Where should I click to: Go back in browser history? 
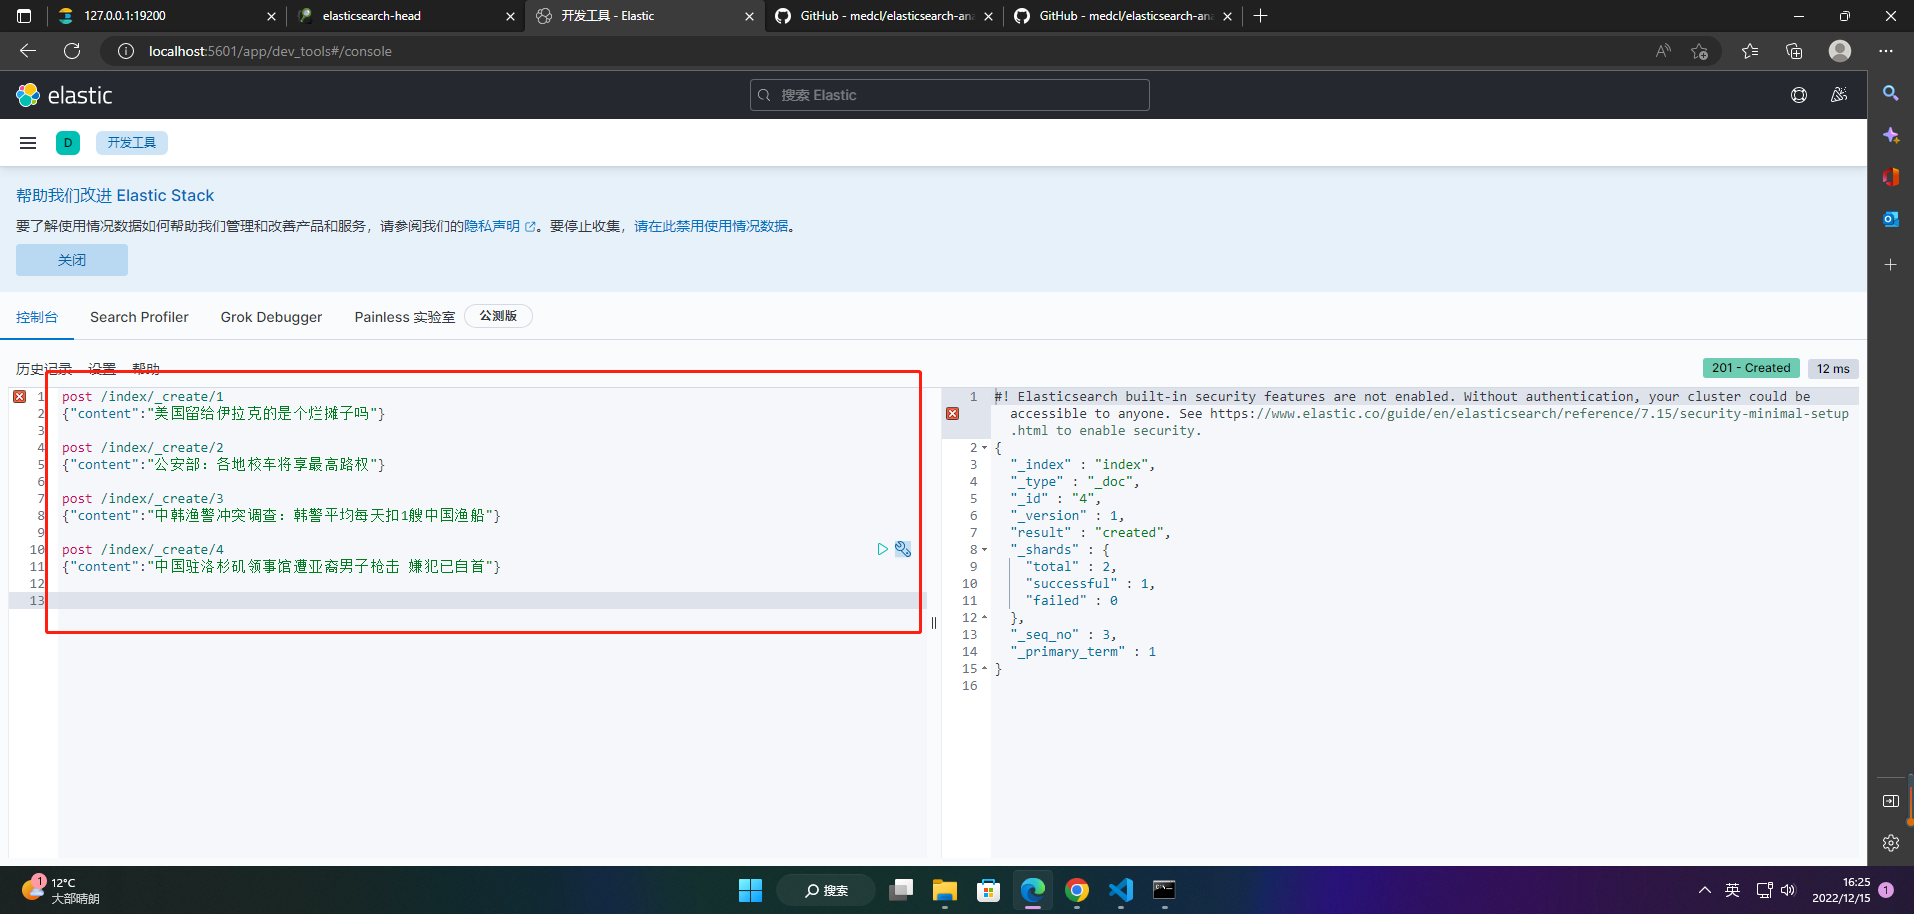point(28,51)
